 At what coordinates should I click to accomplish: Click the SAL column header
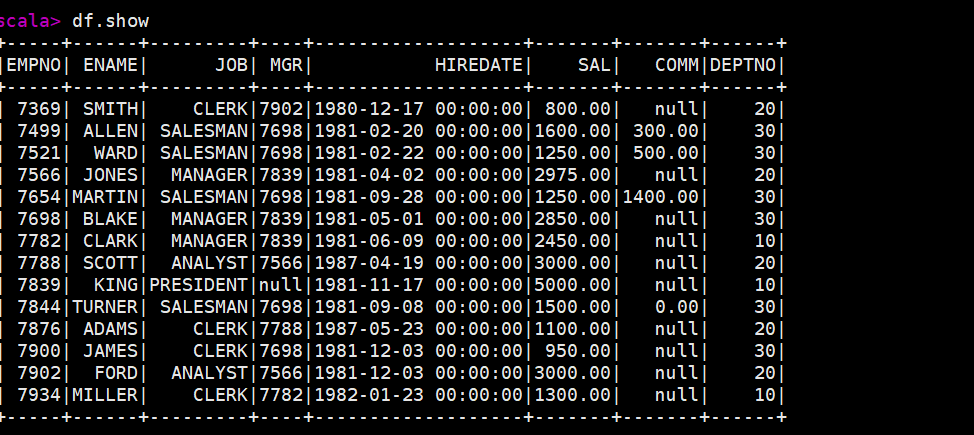(594, 65)
